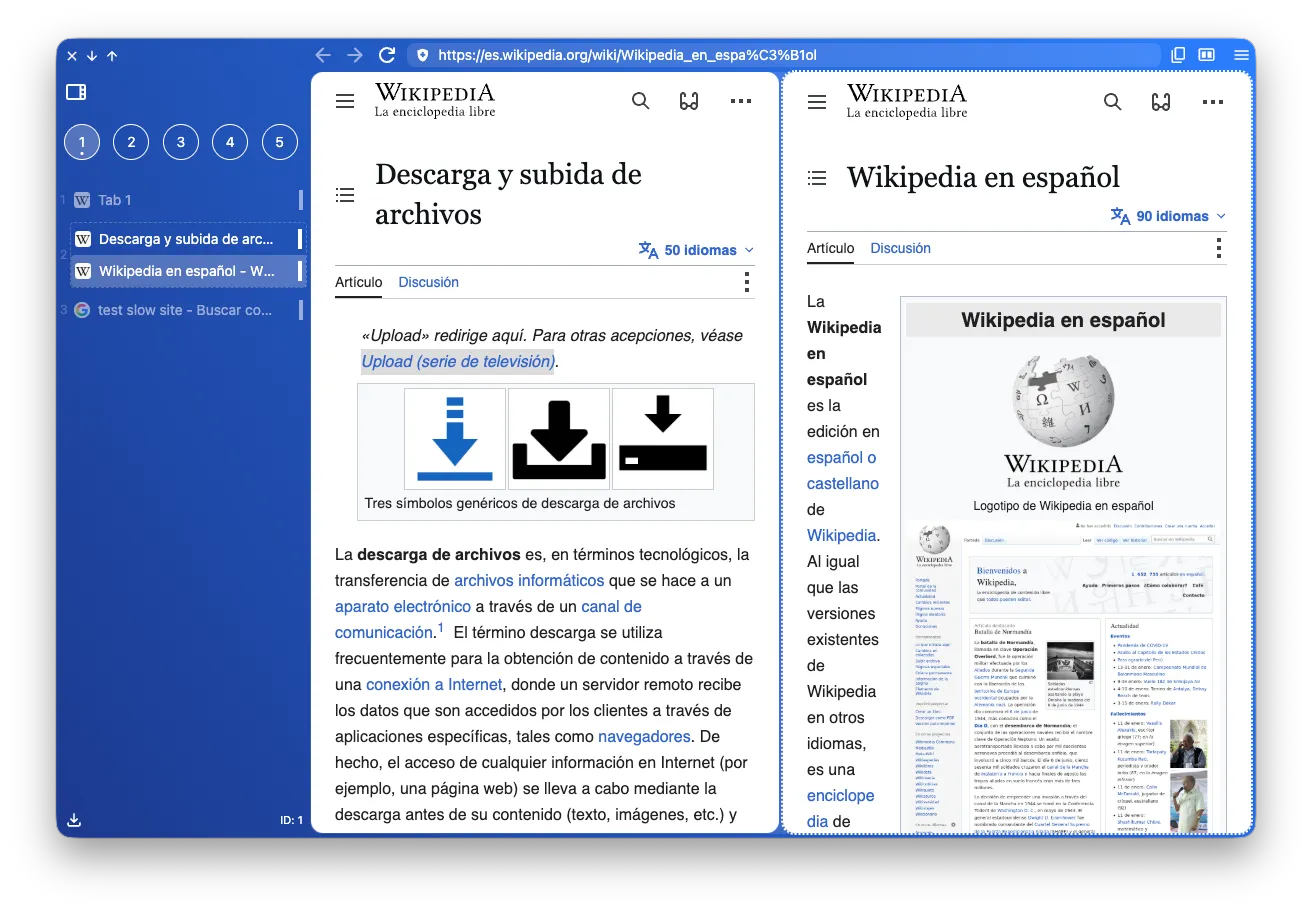Expand the '50 idiomas' language dropdown
Viewport: 1312px width, 912px height.
pyautogui.click(x=696, y=250)
